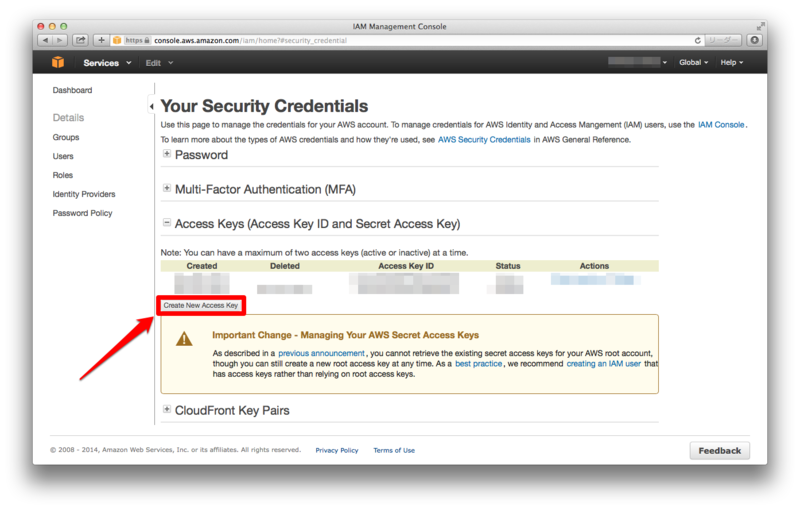800x510 pixels.
Task: Open the Help dropdown menu
Action: pos(732,62)
